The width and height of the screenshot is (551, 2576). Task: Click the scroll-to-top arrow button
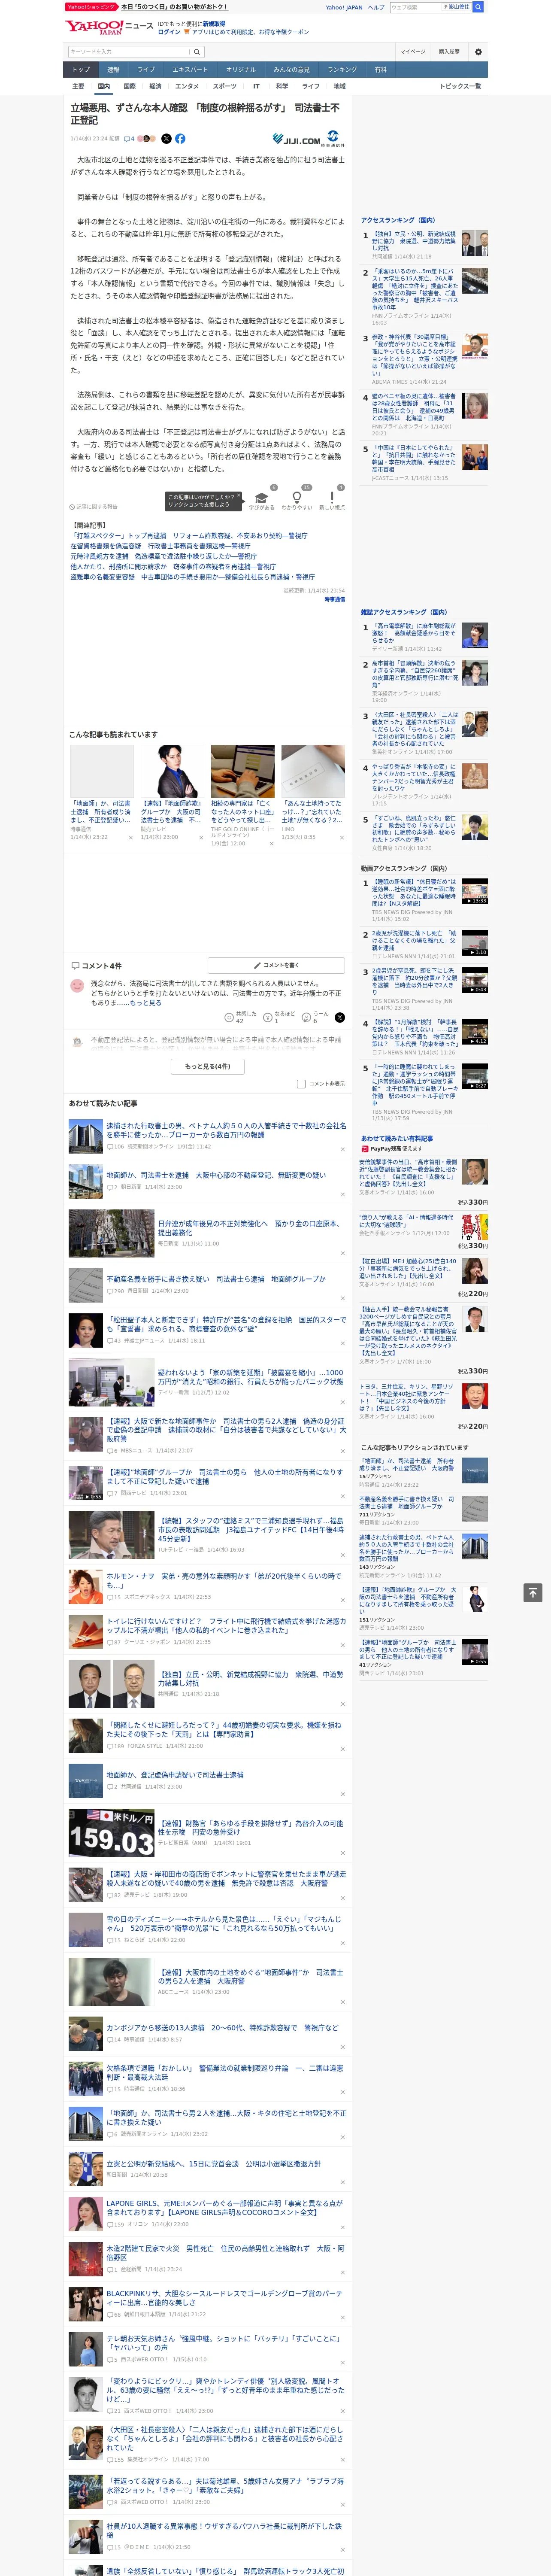coord(533,1593)
